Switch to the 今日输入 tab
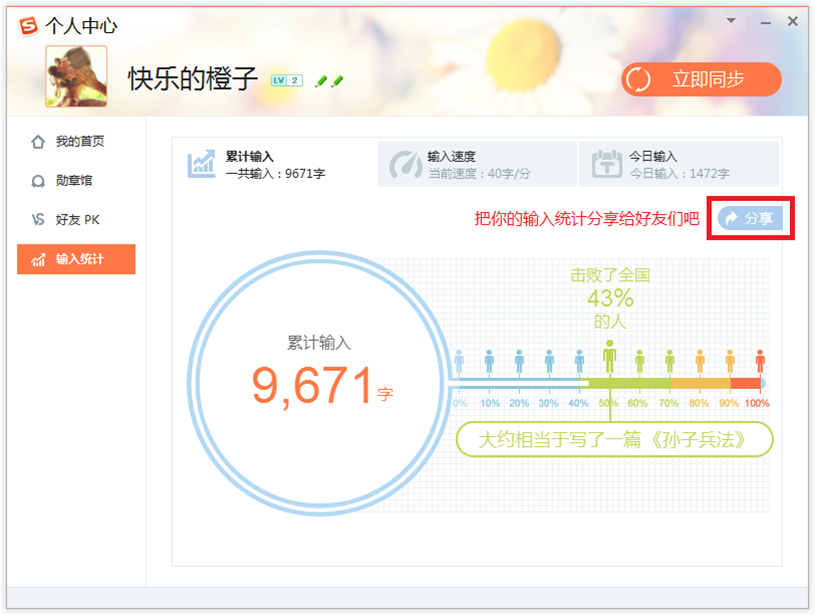Screen dimensions: 816x616 pyautogui.click(x=679, y=164)
